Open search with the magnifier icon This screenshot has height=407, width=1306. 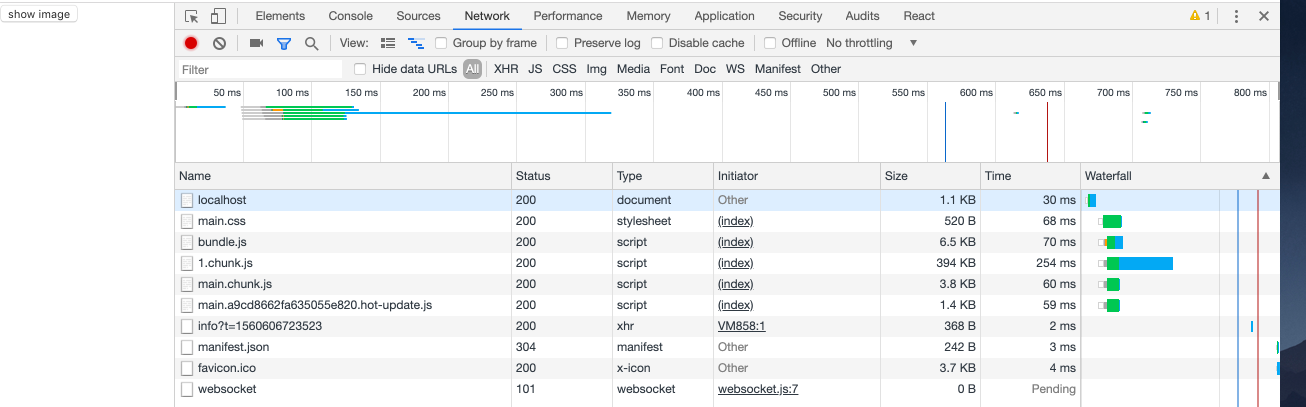tap(311, 43)
